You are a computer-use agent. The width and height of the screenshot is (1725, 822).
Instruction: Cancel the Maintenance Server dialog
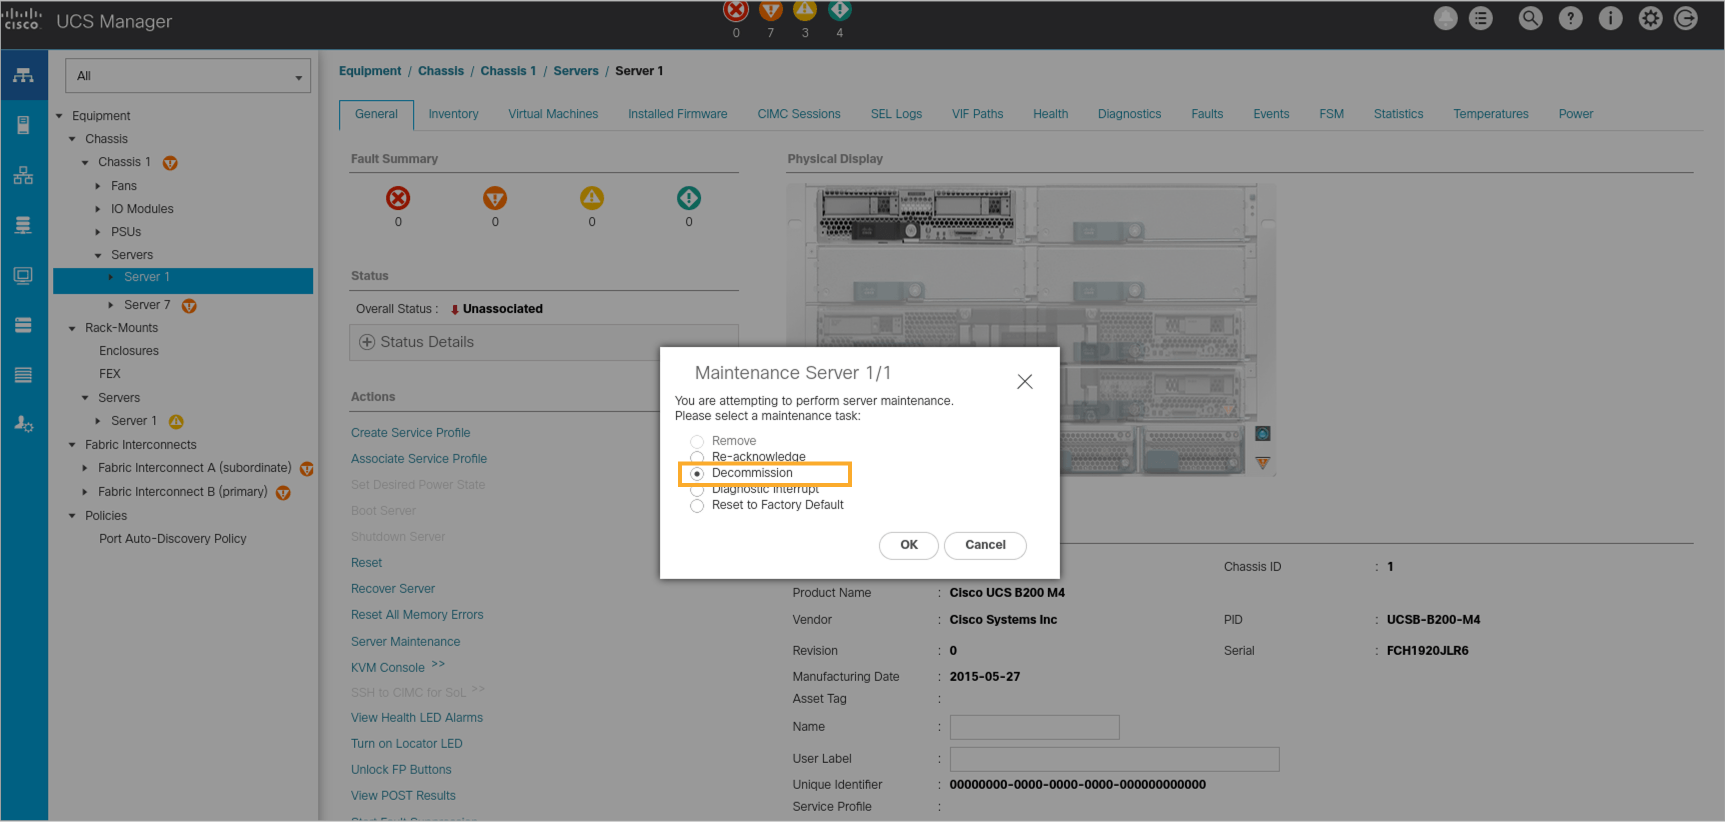click(x=985, y=545)
